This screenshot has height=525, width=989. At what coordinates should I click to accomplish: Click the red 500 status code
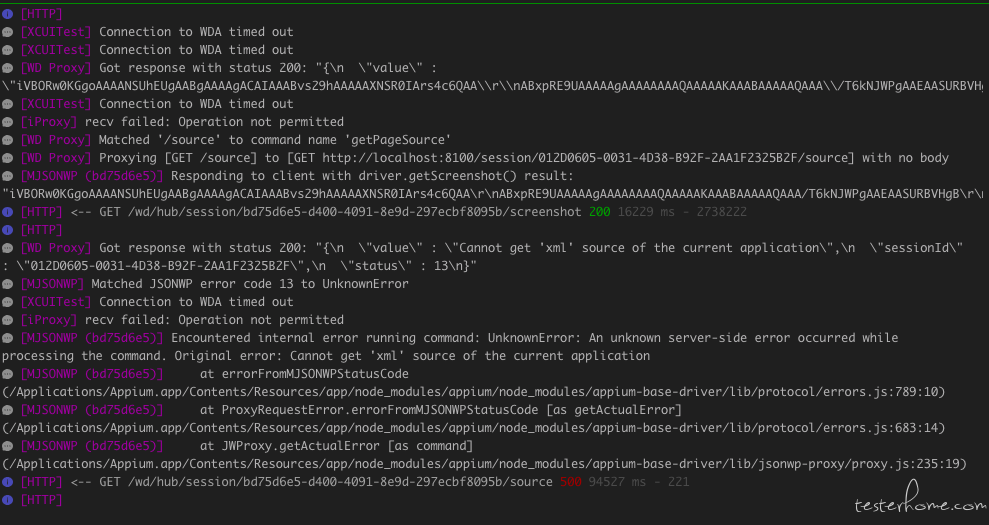click(x=570, y=482)
